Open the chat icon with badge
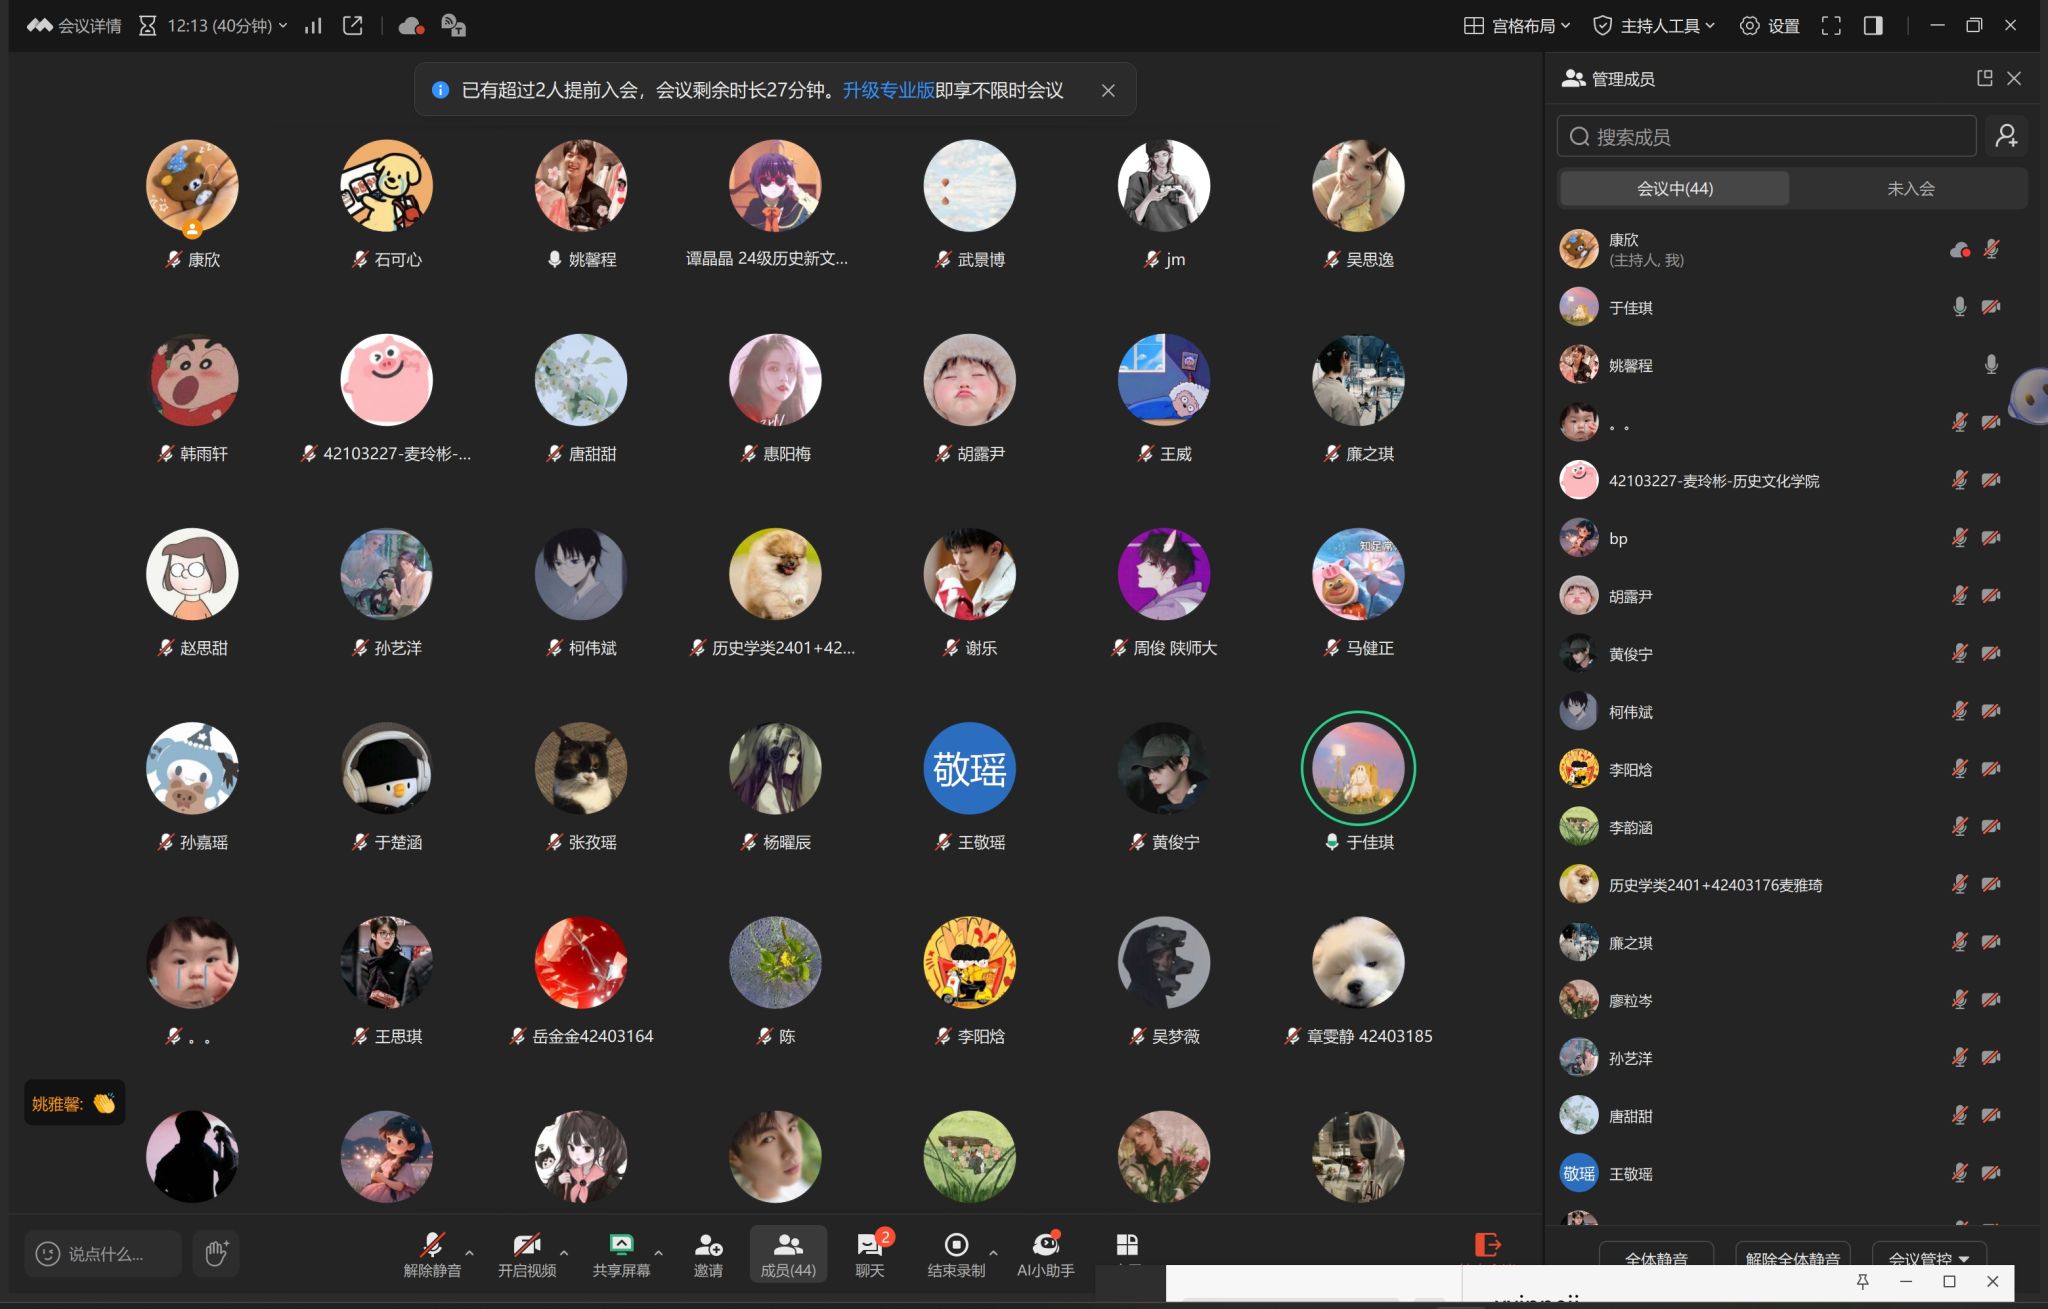The image size is (2048, 1309). coord(869,1245)
